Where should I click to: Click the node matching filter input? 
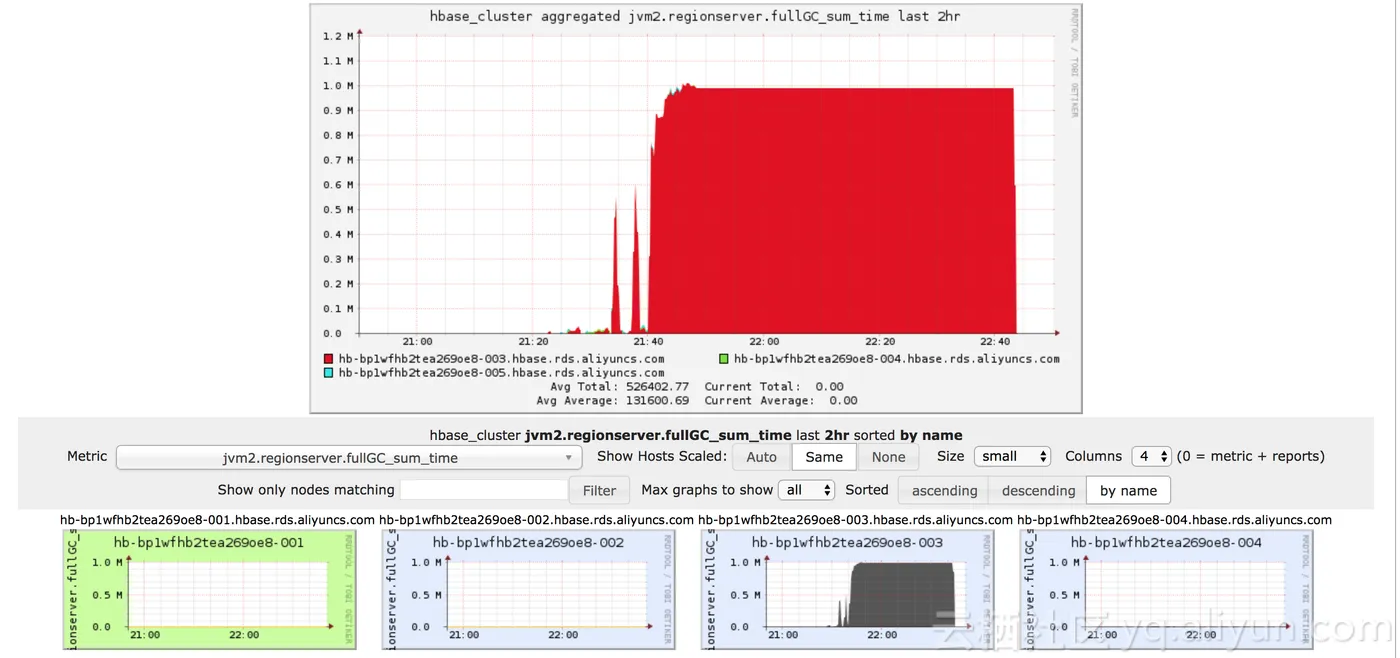pos(484,490)
